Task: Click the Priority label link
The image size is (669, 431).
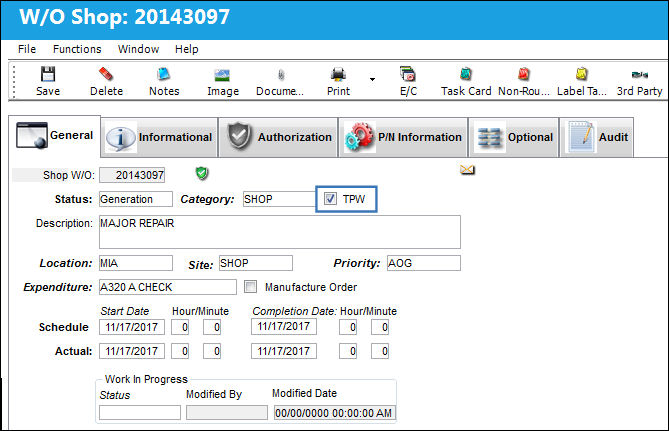Action: (x=357, y=263)
